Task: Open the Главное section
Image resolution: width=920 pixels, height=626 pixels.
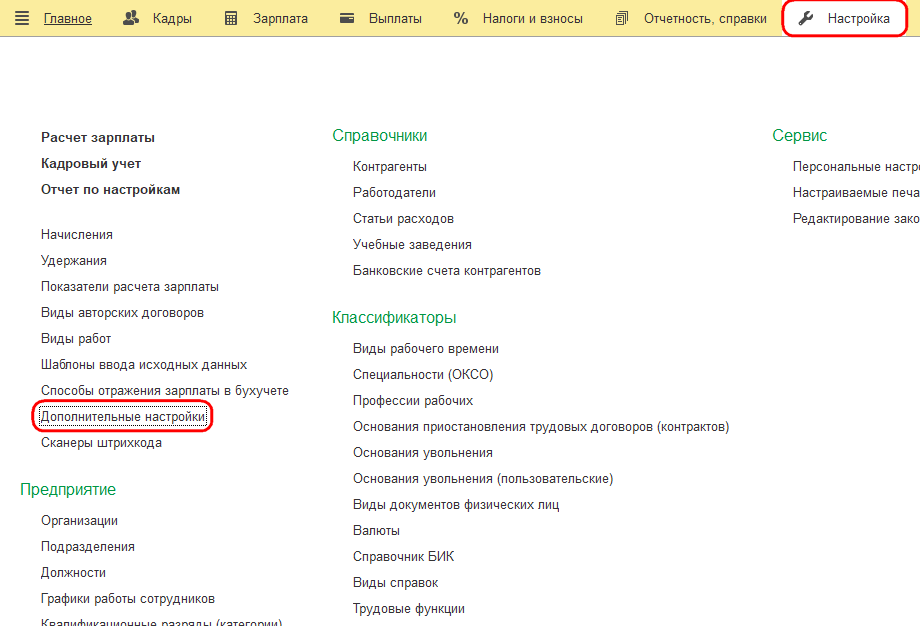Action: point(67,19)
